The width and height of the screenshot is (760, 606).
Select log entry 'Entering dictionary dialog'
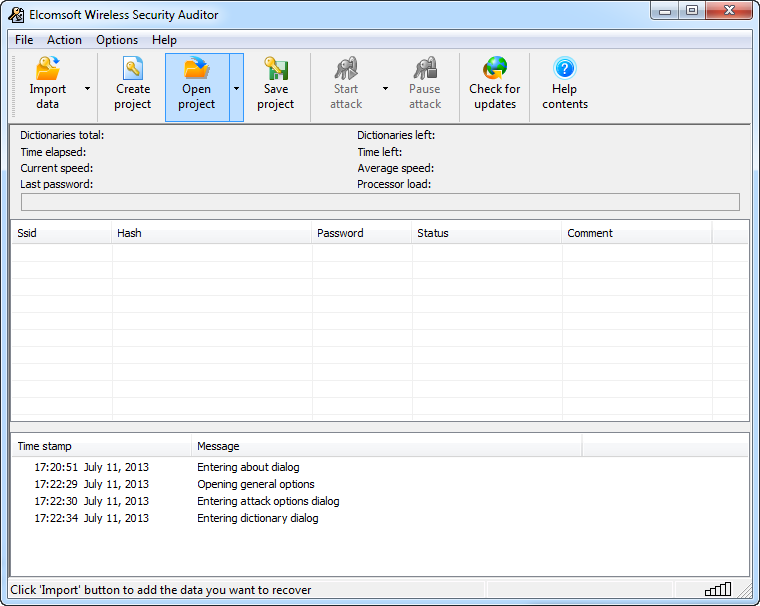tap(258, 518)
